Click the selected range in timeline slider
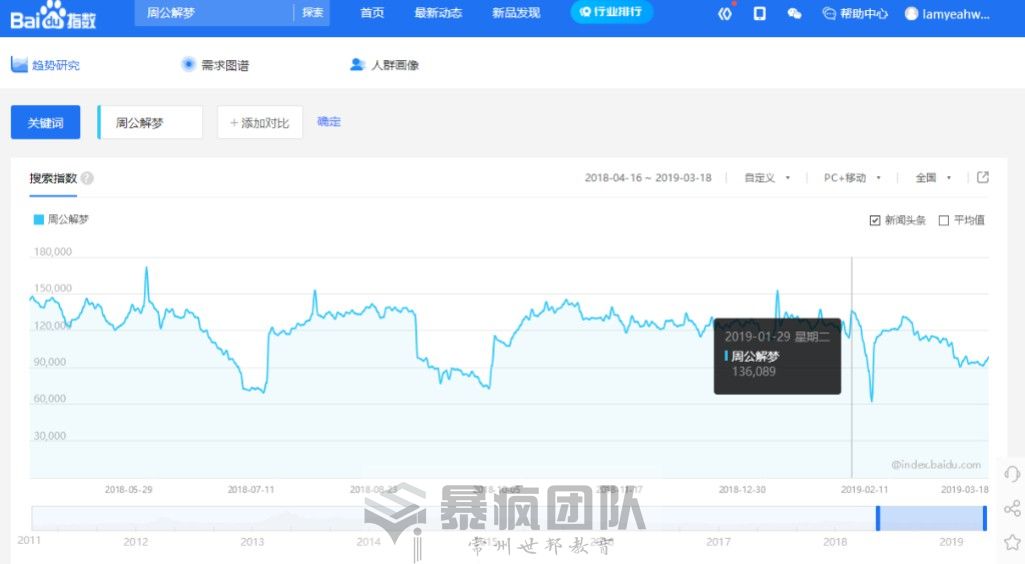The height and width of the screenshot is (564, 1025). point(931,518)
